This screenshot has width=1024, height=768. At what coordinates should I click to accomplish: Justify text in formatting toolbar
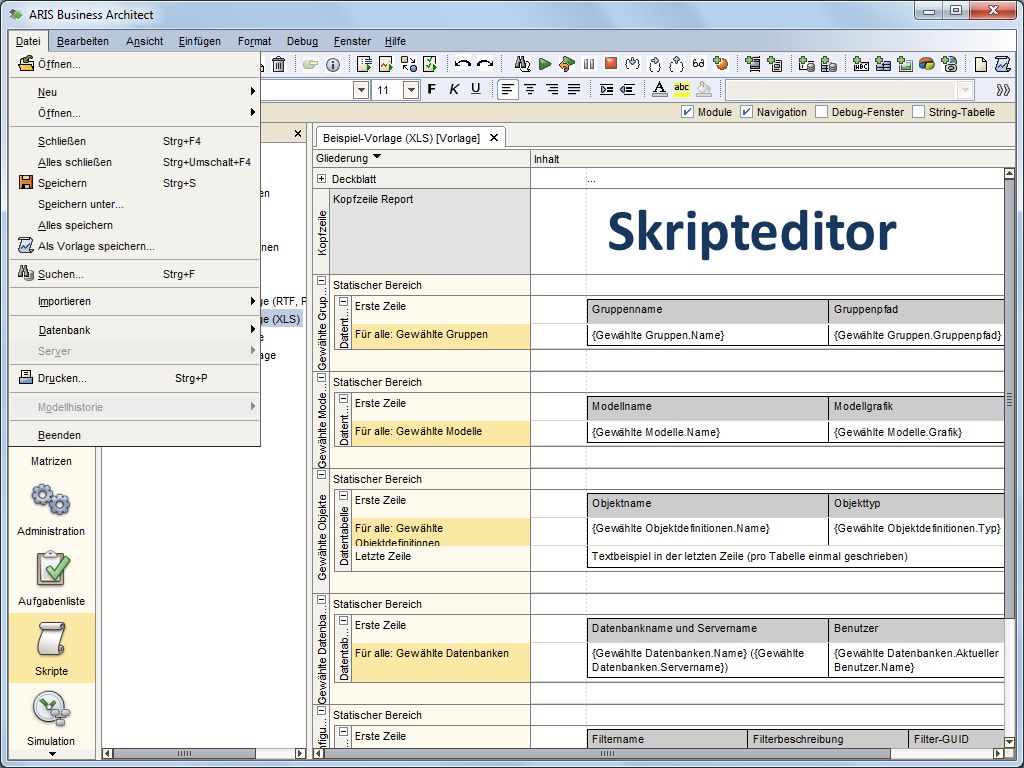tap(574, 89)
